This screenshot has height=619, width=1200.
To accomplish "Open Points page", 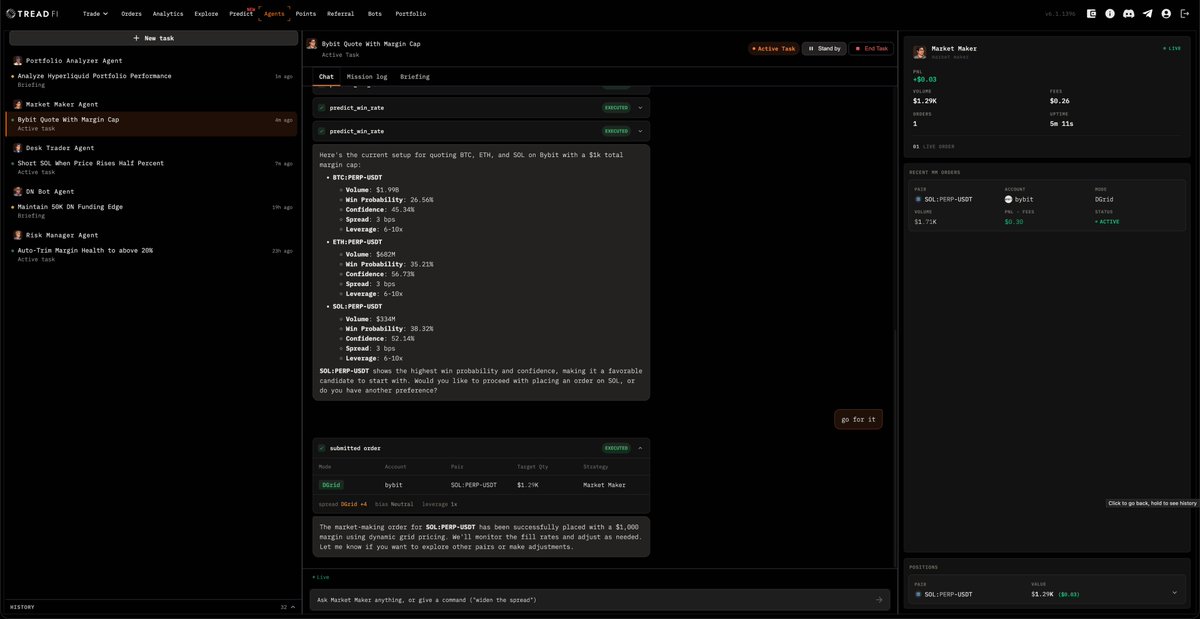I will 306,14.
